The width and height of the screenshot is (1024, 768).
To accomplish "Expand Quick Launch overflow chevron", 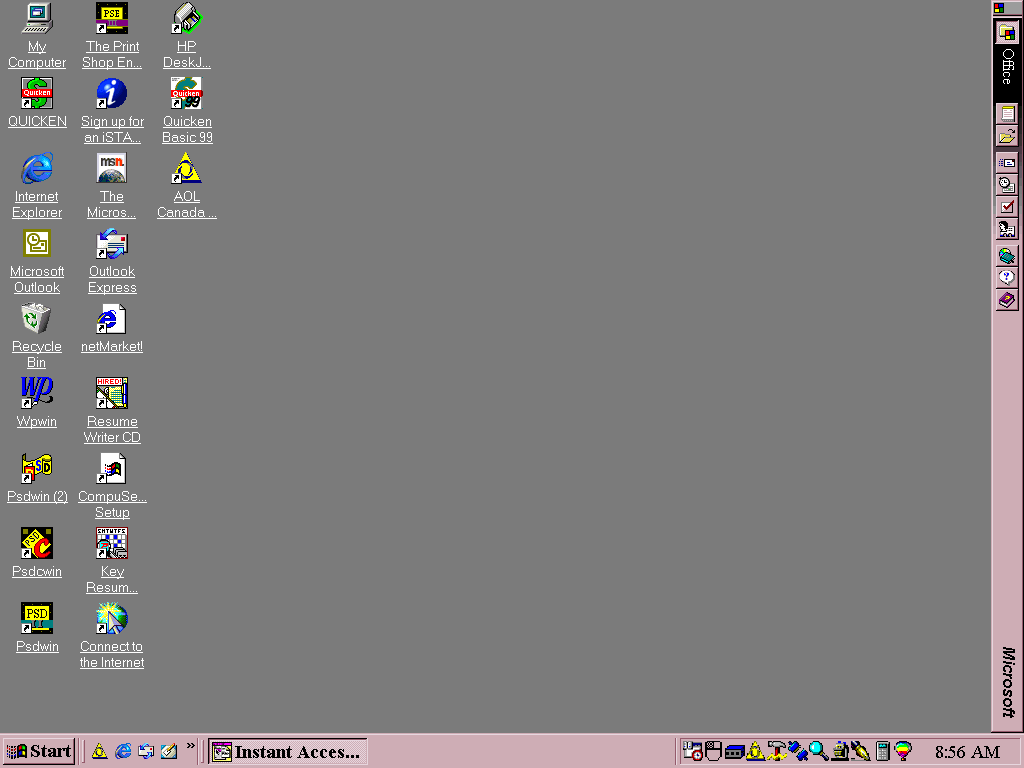I will [191, 746].
